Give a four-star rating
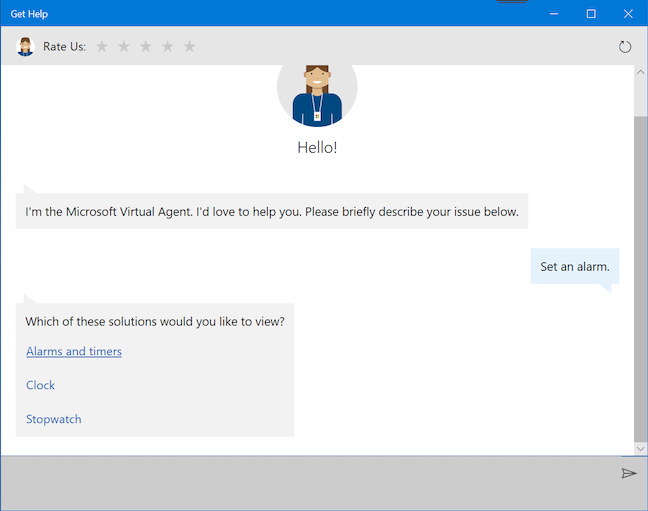 point(168,46)
